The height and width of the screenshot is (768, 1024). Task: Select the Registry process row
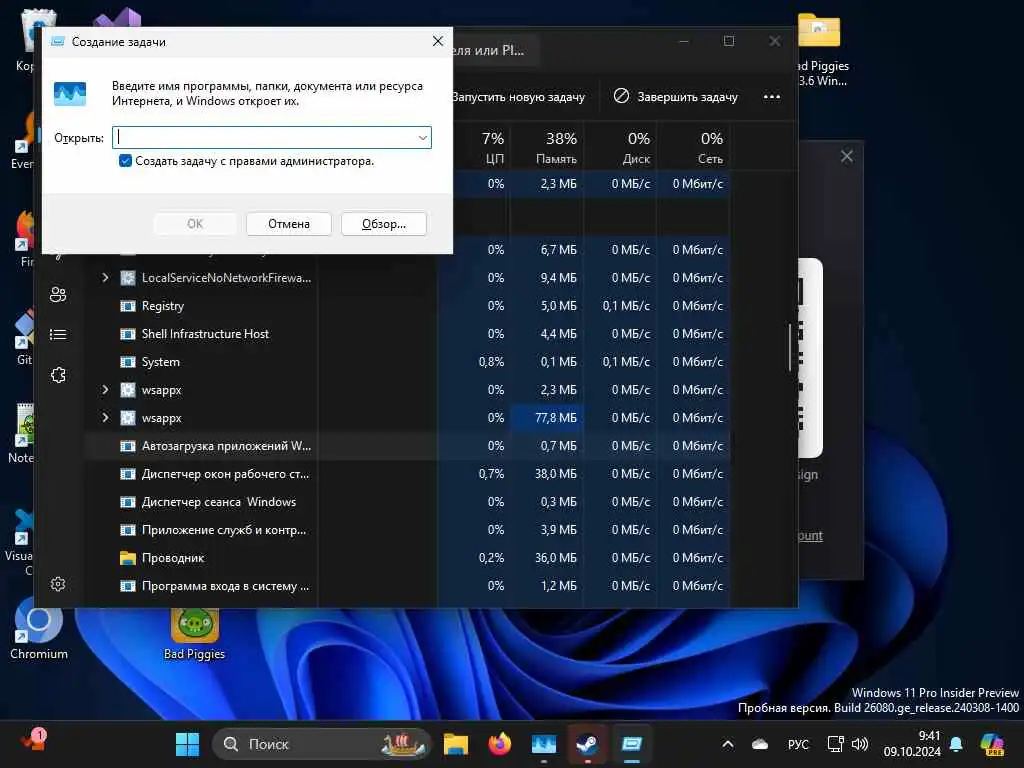pyautogui.click(x=408, y=306)
